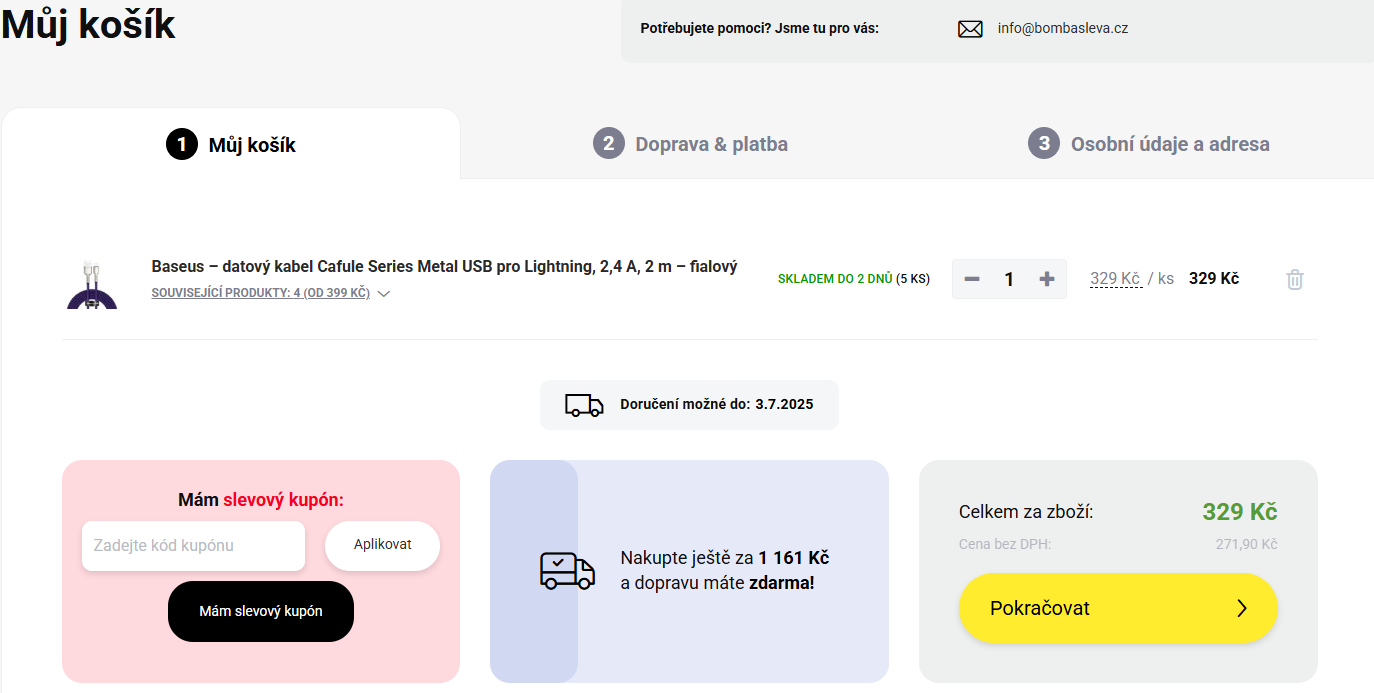This screenshot has width=1374, height=693.
Task: Expand related products chevron
Action: pyautogui.click(x=384, y=294)
